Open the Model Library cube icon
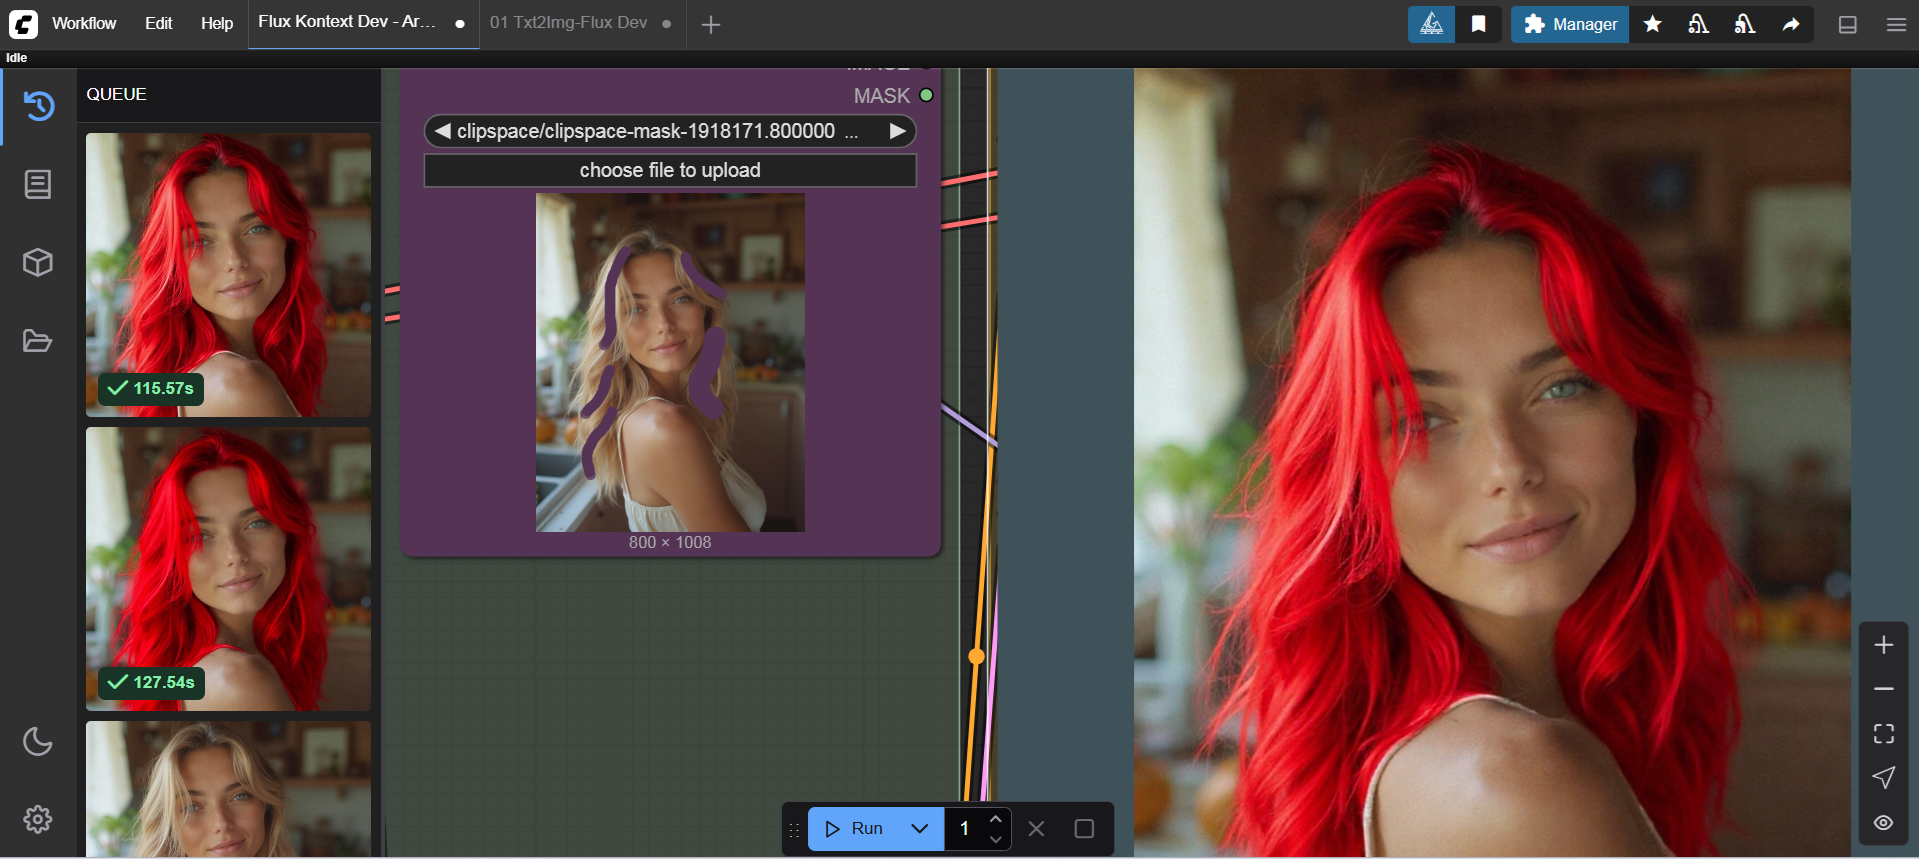Image resolution: width=1919 pixels, height=859 pixels. [38, 262]
